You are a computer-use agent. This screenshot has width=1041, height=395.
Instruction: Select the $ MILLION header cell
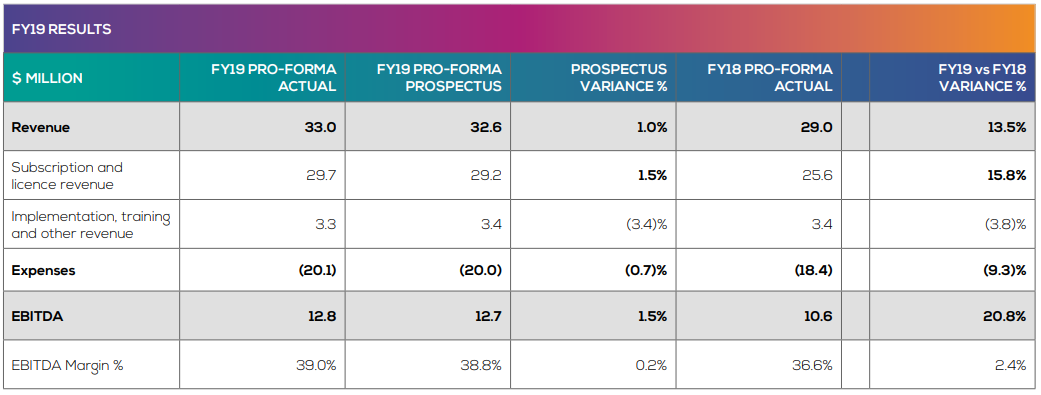(92, 78)
